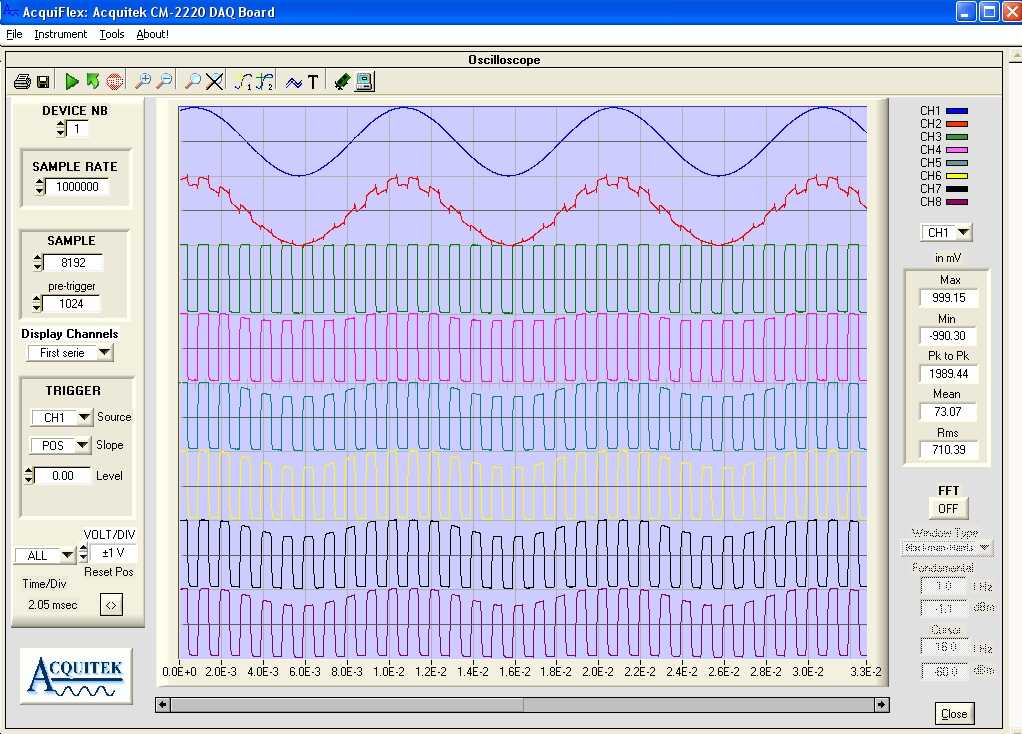Click the Device NB stepper arrows

[x=61, y=128]
